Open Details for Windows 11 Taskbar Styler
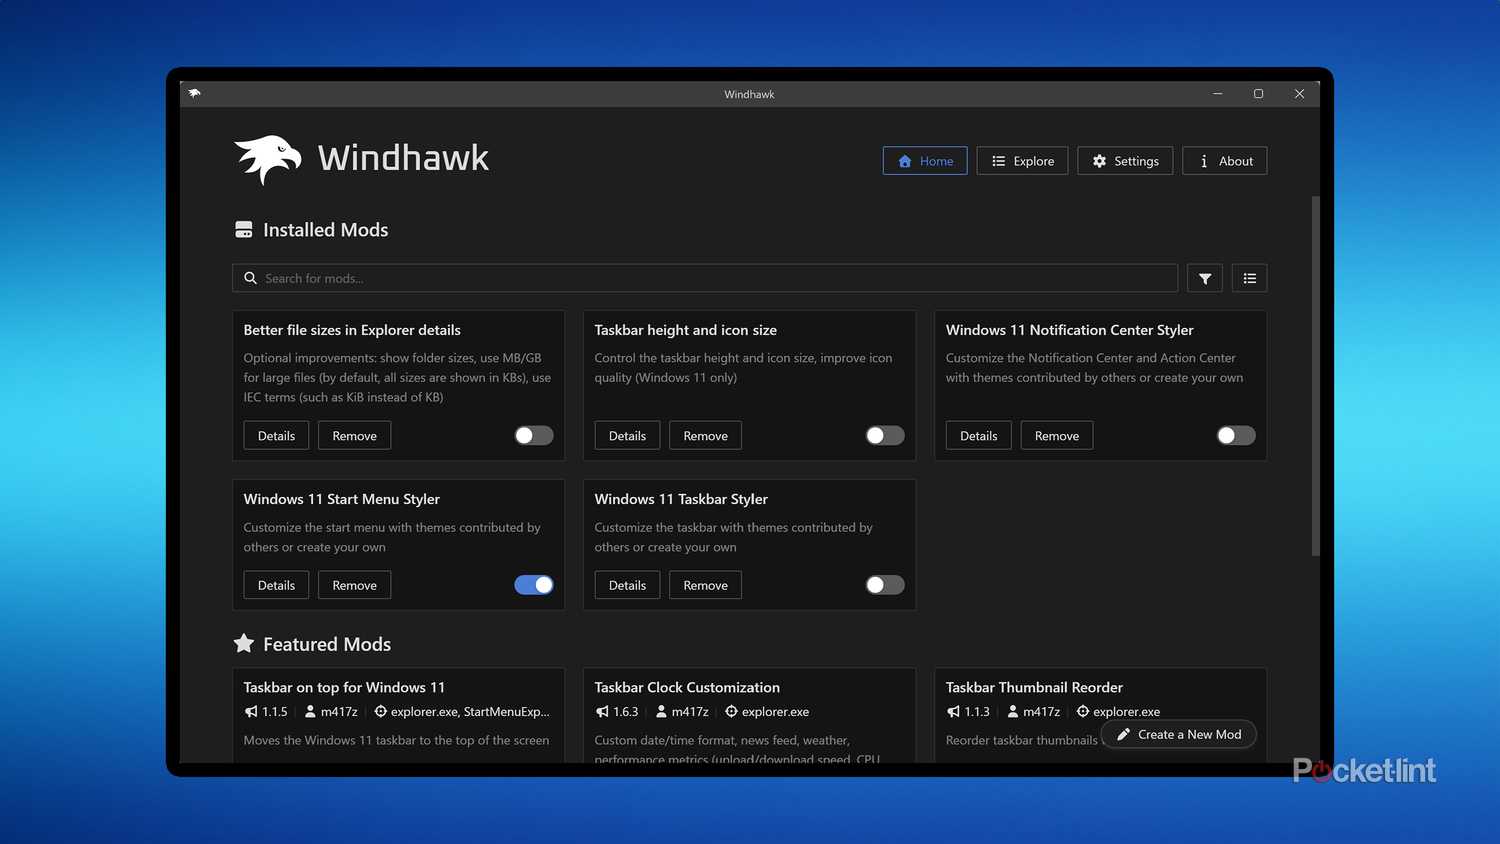1500x844 pixels. tap(627, 584)
